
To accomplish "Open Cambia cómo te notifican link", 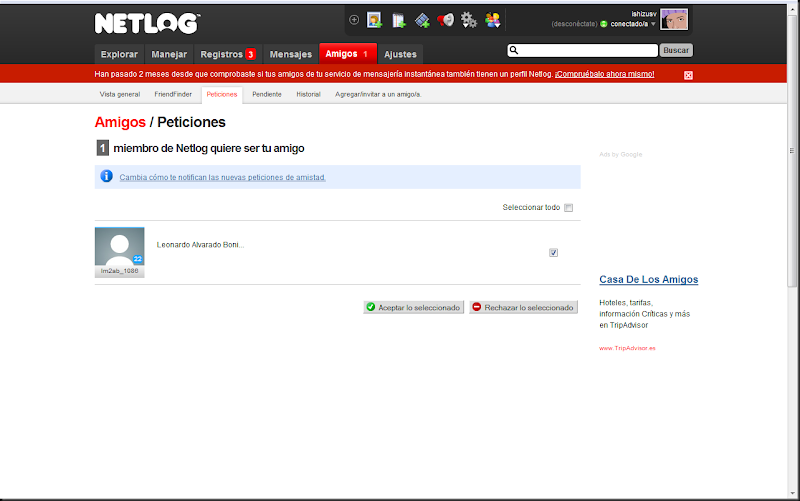I will click(222, 178).
